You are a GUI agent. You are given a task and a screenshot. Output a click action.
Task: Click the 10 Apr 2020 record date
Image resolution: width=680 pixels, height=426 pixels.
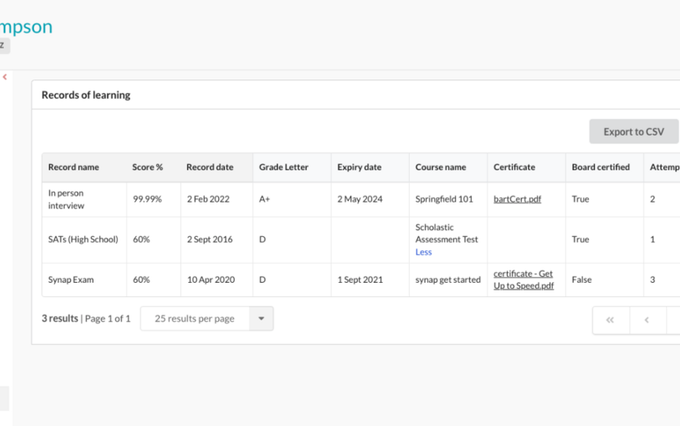[x=211, y=279]
